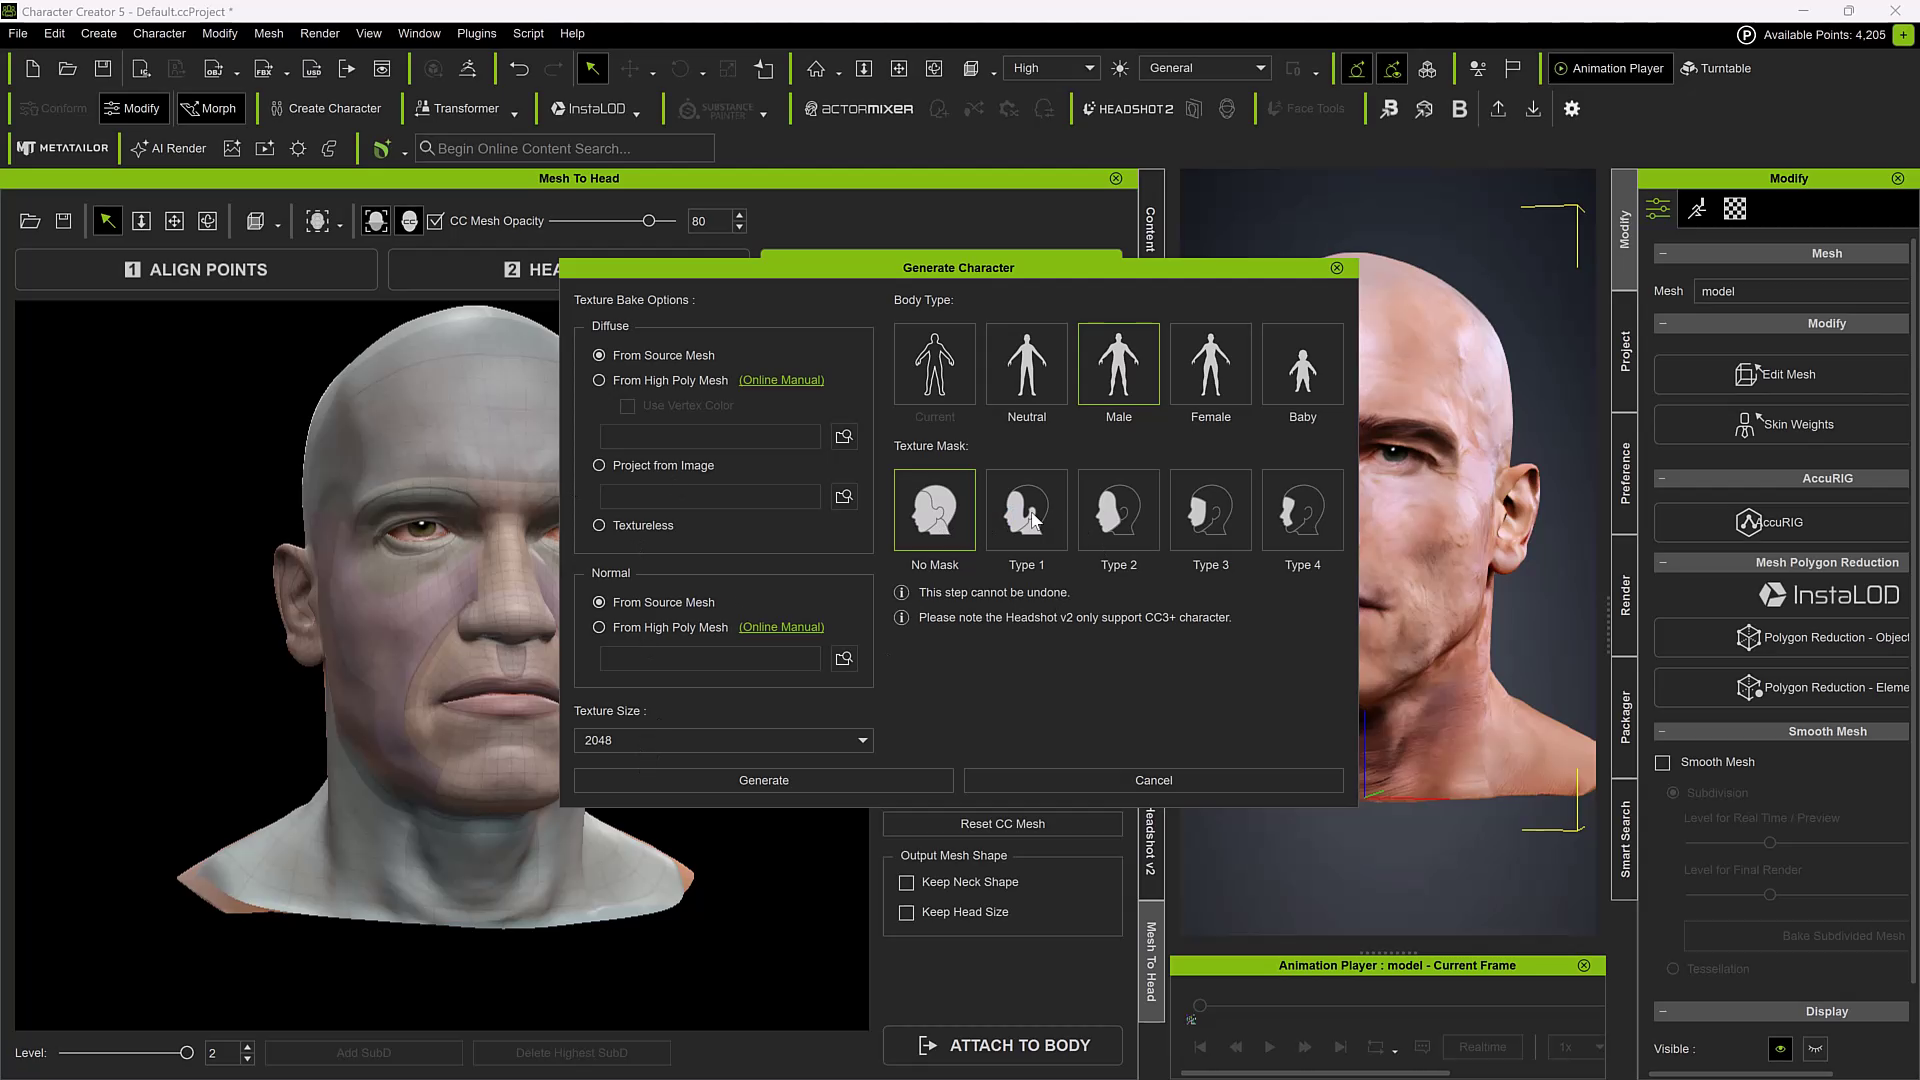Expand the High quality dropdown
This screenshot has width=1920, height=1080.
(x=1051, y=68)
